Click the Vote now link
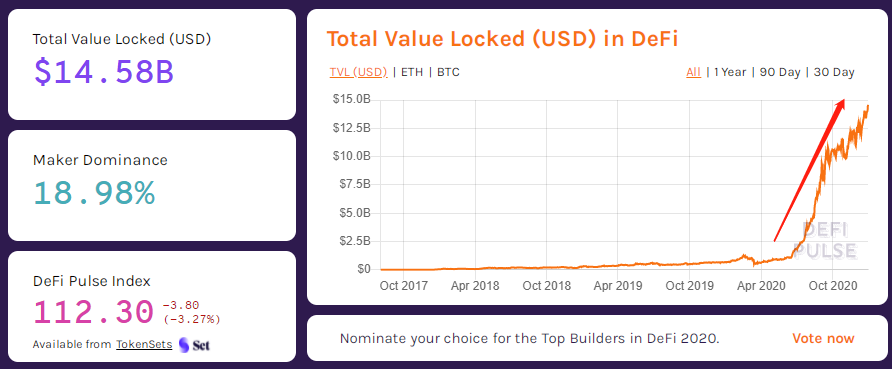 (823, 339)
